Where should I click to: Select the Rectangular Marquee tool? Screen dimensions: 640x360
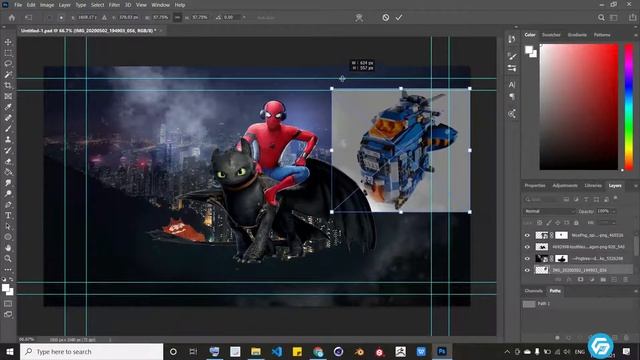coord(8,53)
